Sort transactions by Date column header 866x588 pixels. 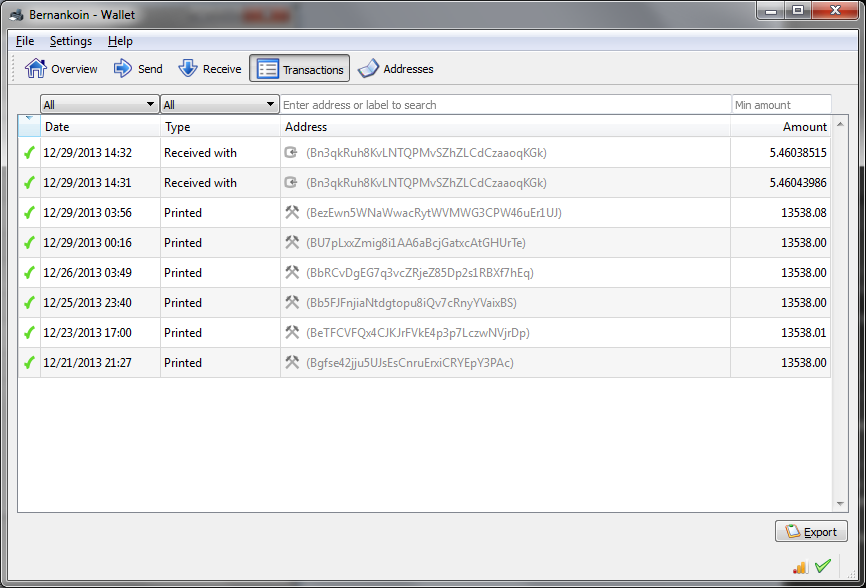pos(100,126)
